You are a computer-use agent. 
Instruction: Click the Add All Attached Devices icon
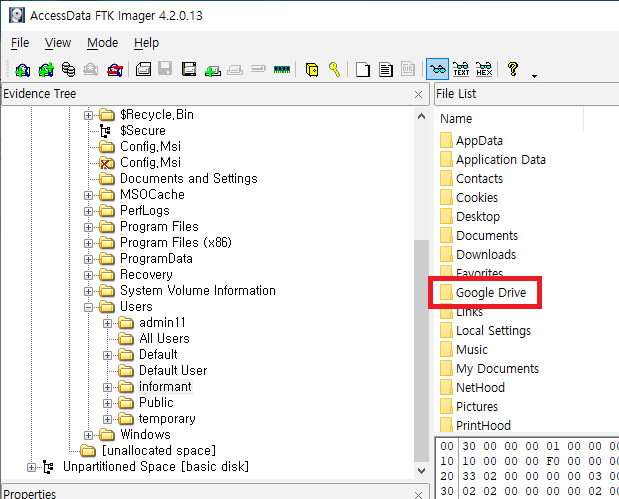[46, 69]
